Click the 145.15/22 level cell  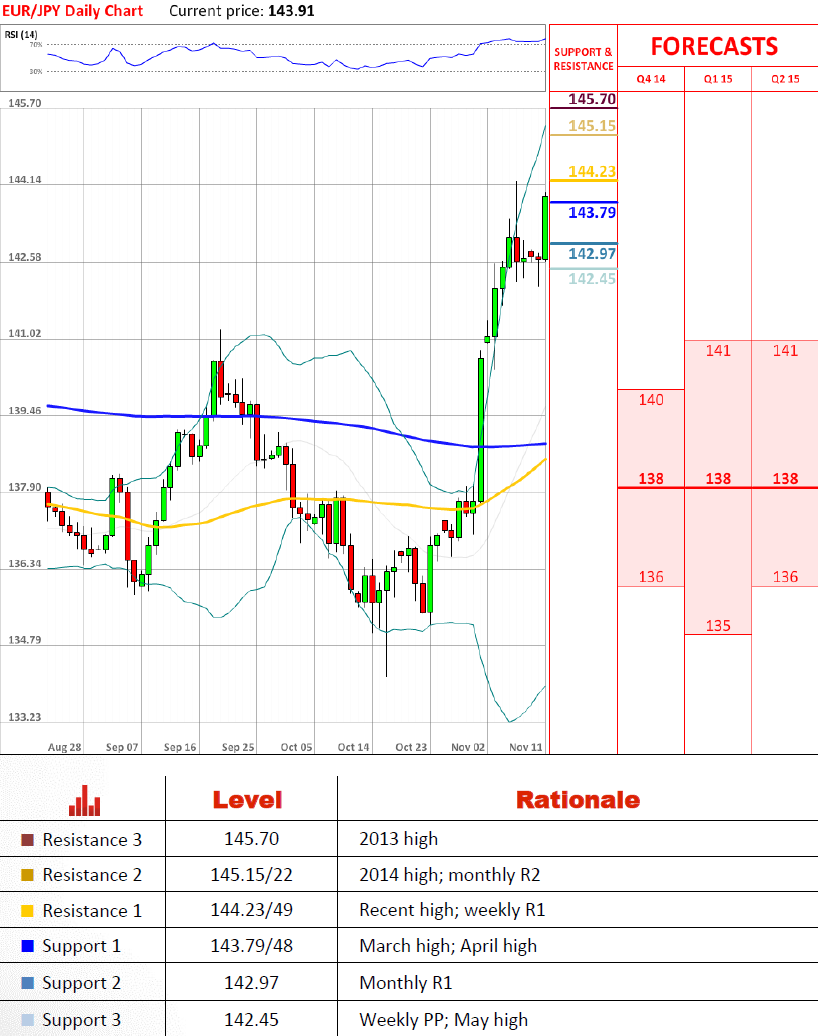(x=252, y=875)
